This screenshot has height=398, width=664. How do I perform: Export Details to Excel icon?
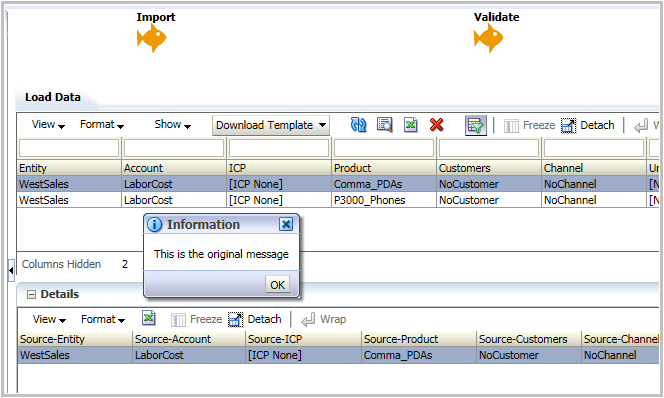[149, 318]
